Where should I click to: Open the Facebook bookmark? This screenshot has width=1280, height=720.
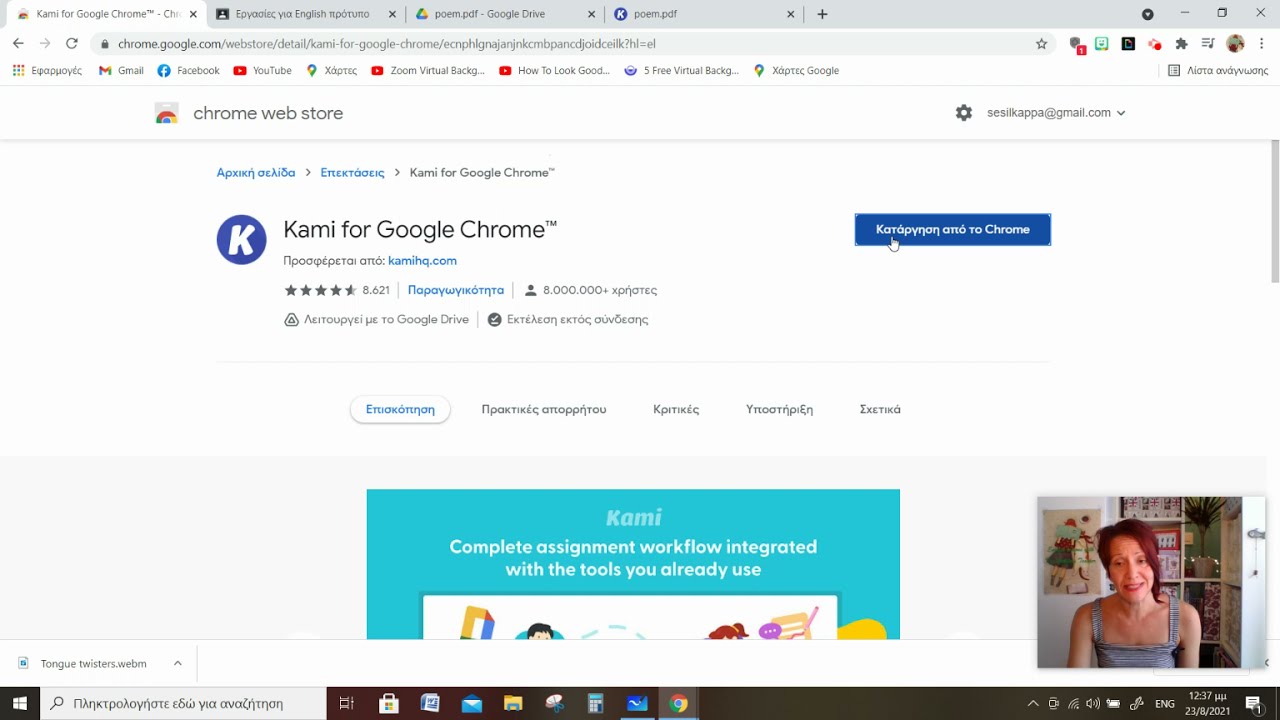click(188, 71)
